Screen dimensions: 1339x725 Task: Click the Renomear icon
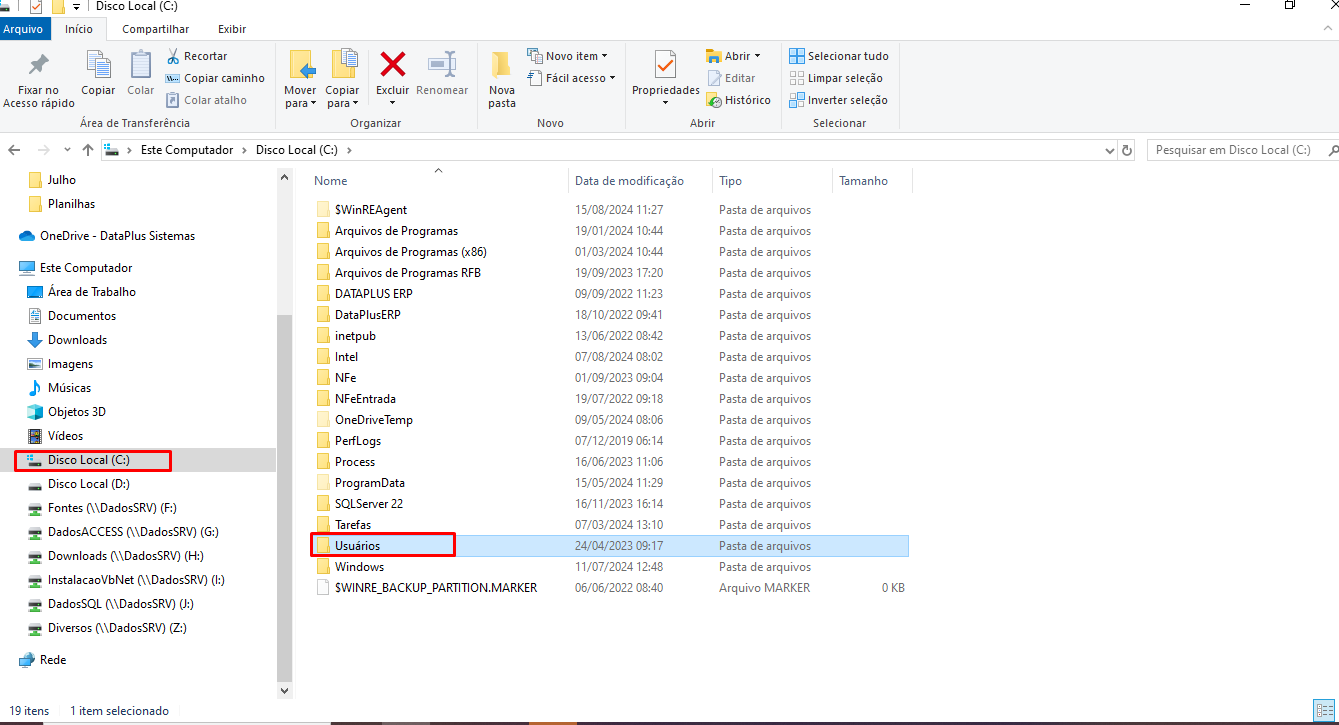(442, 65)
